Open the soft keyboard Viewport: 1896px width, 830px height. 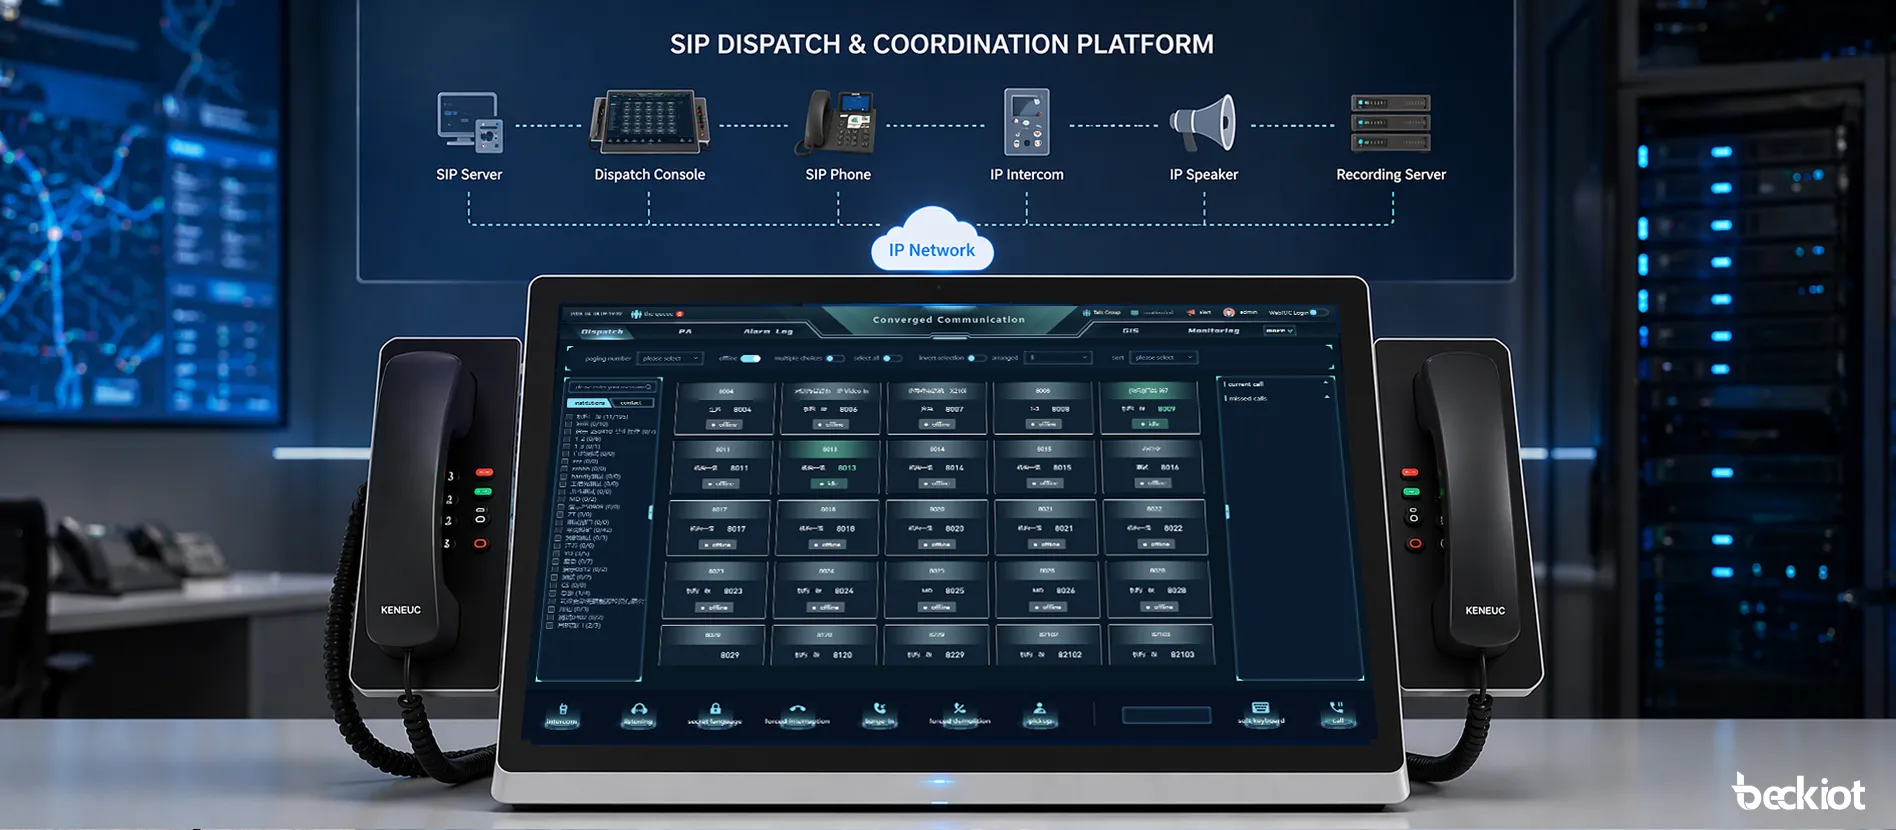(1261, 710)
